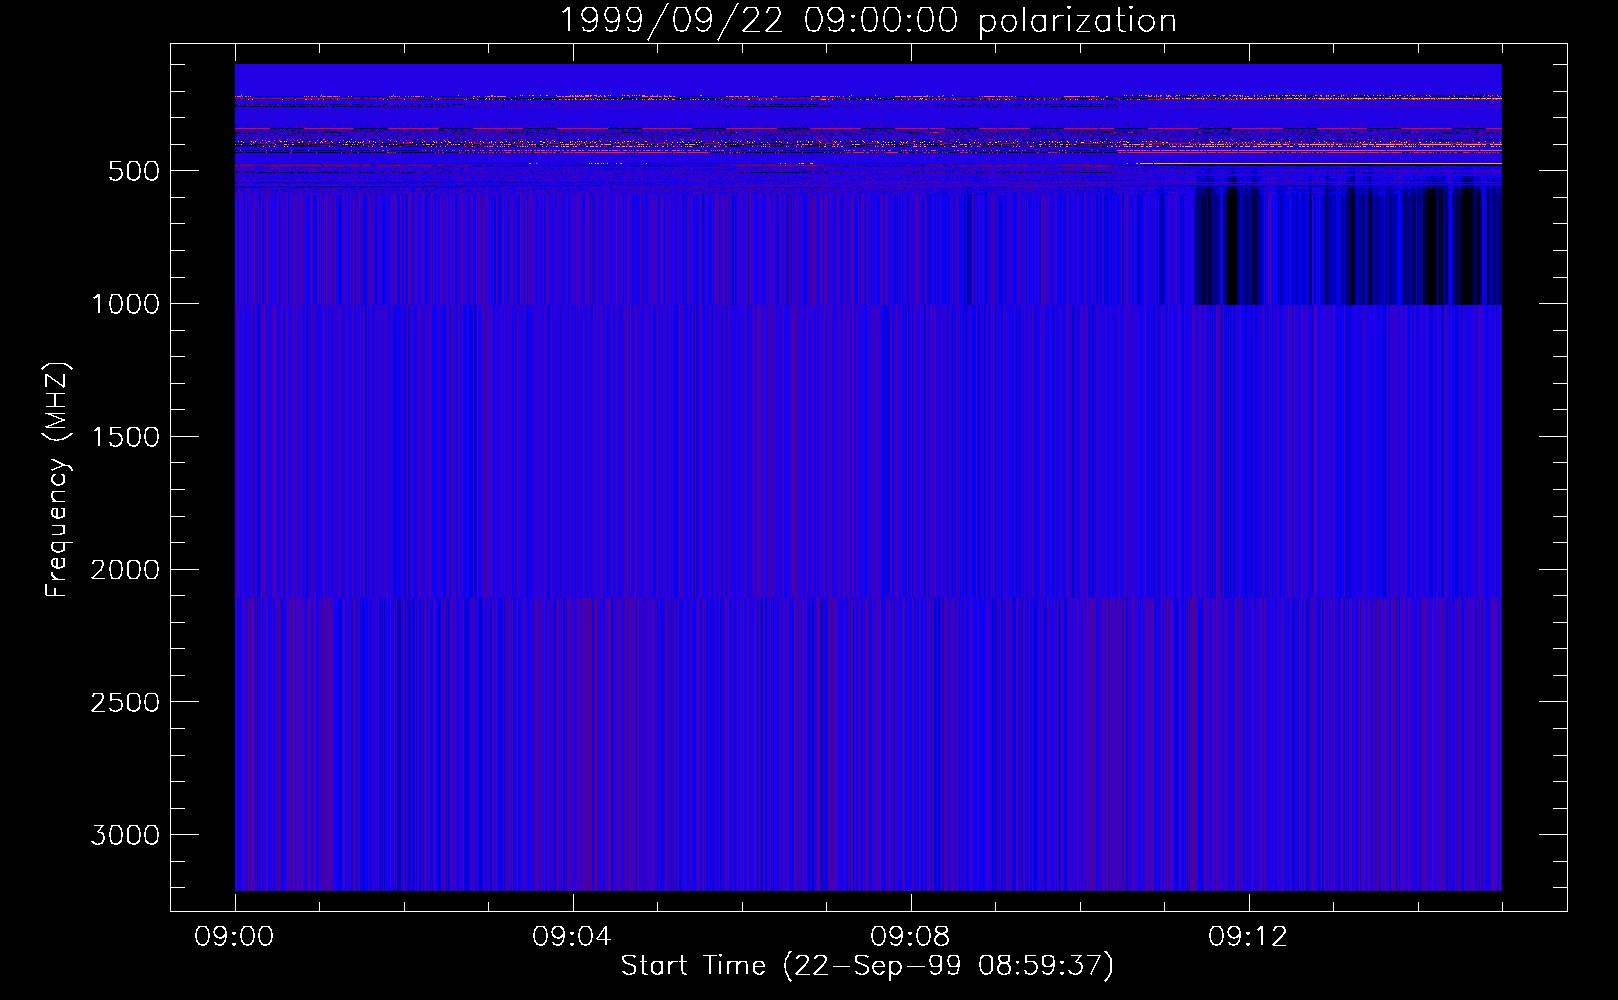
Task: Click the 2500 frequency tick label
Action: (x=125, y=703)
